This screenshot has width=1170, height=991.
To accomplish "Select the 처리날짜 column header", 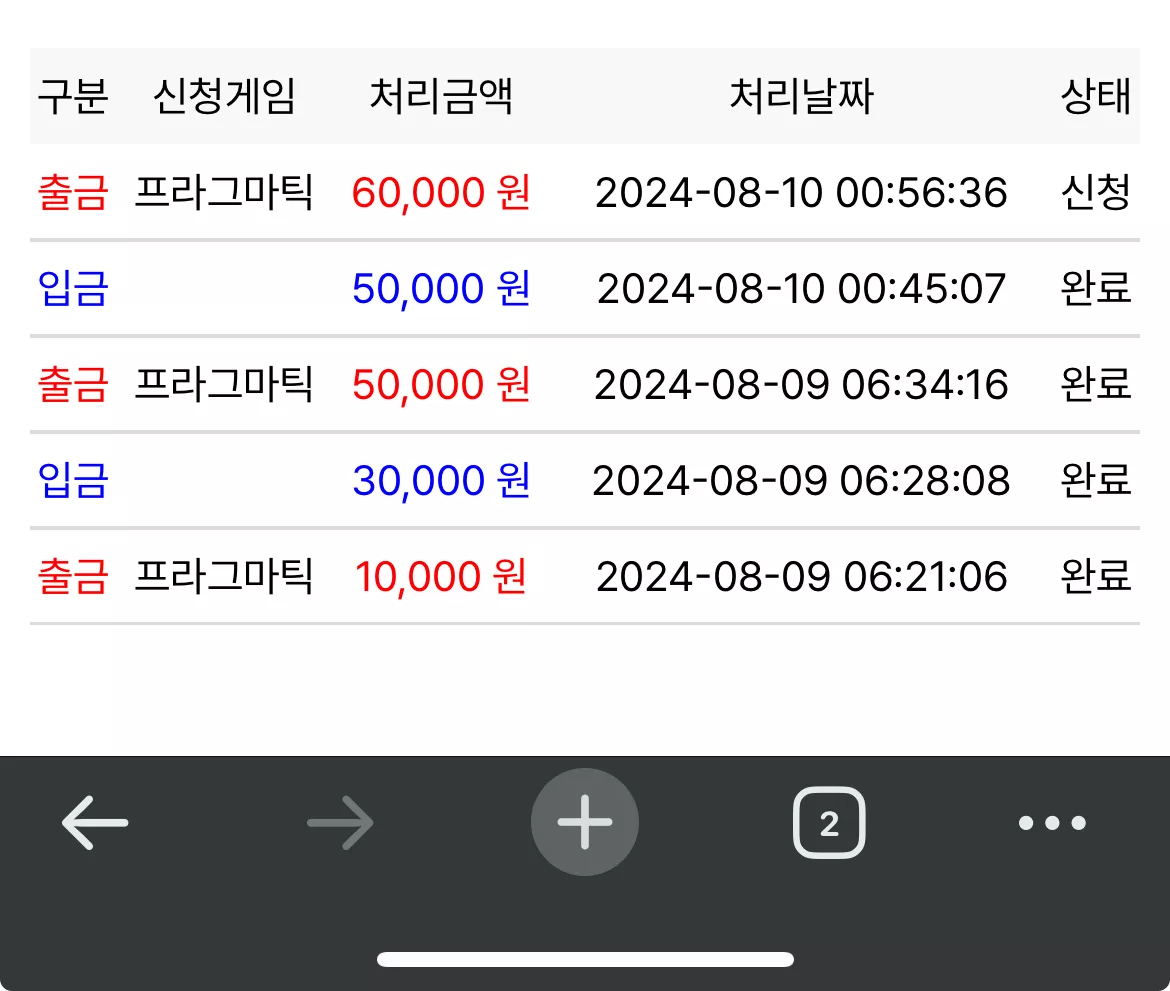I will point(801,96).
